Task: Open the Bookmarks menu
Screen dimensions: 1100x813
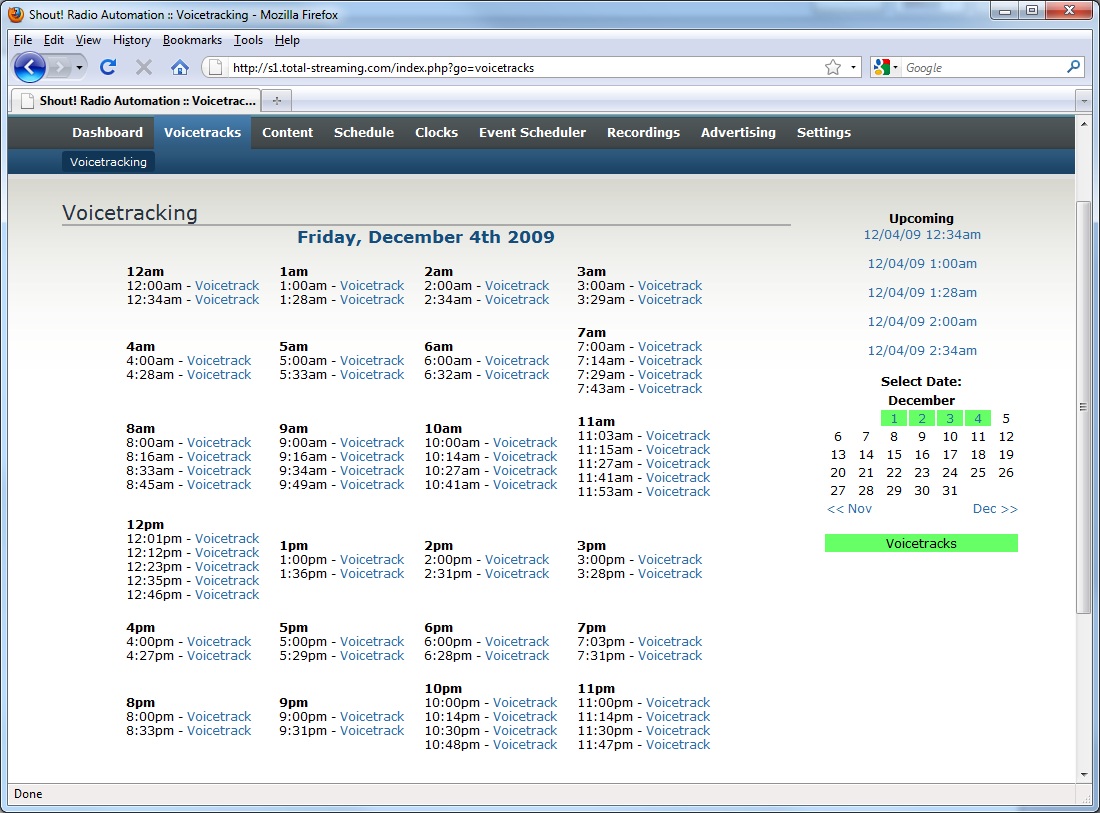Action: [x=192, y=40]
